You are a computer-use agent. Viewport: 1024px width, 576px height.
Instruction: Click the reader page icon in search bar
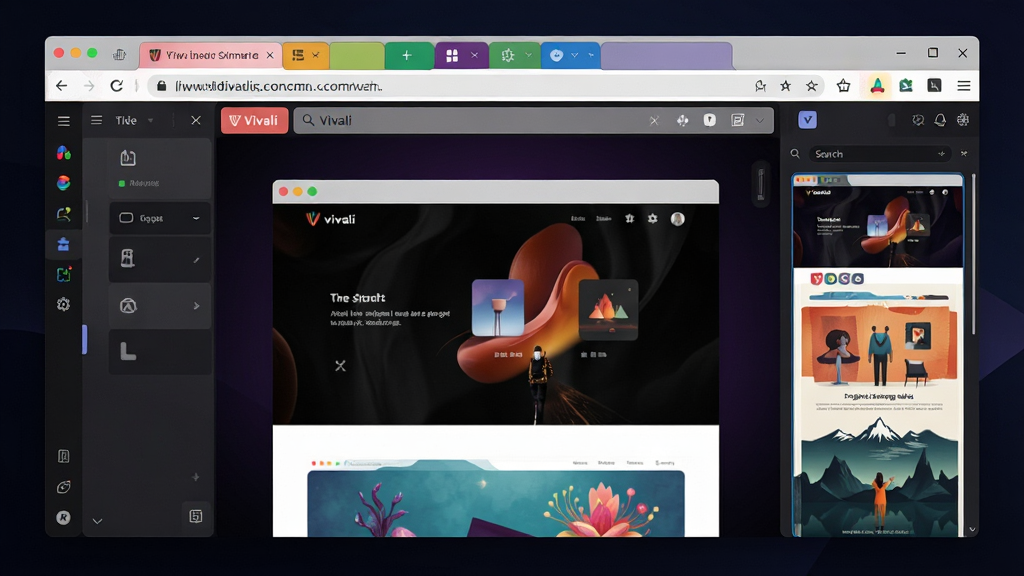tap(738, 120)
